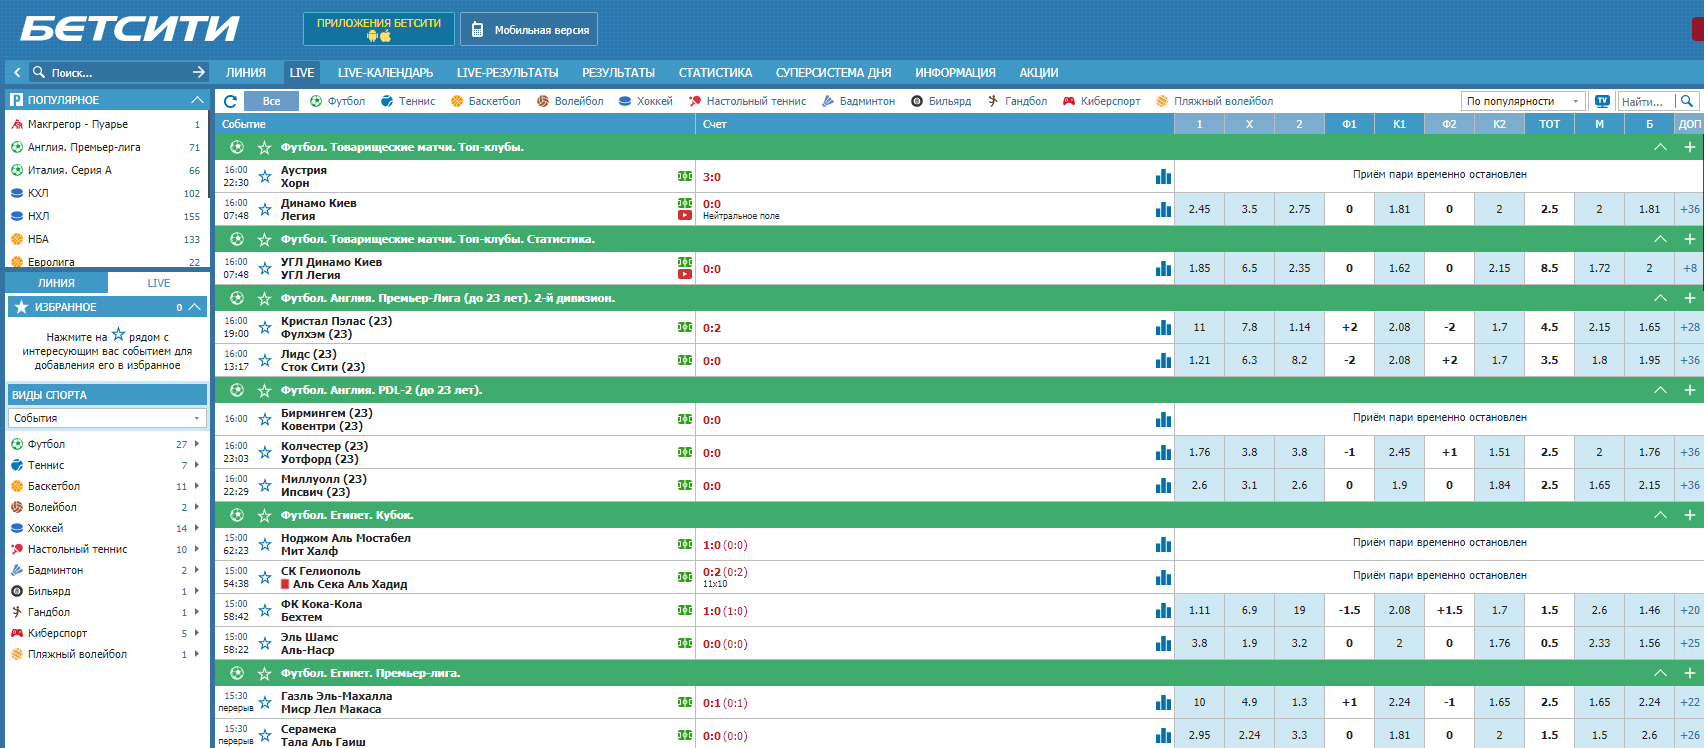Click the БЕТСИТИ logo
The height and width of the screenshot is (748, 1704).
[x=130, y=29]
